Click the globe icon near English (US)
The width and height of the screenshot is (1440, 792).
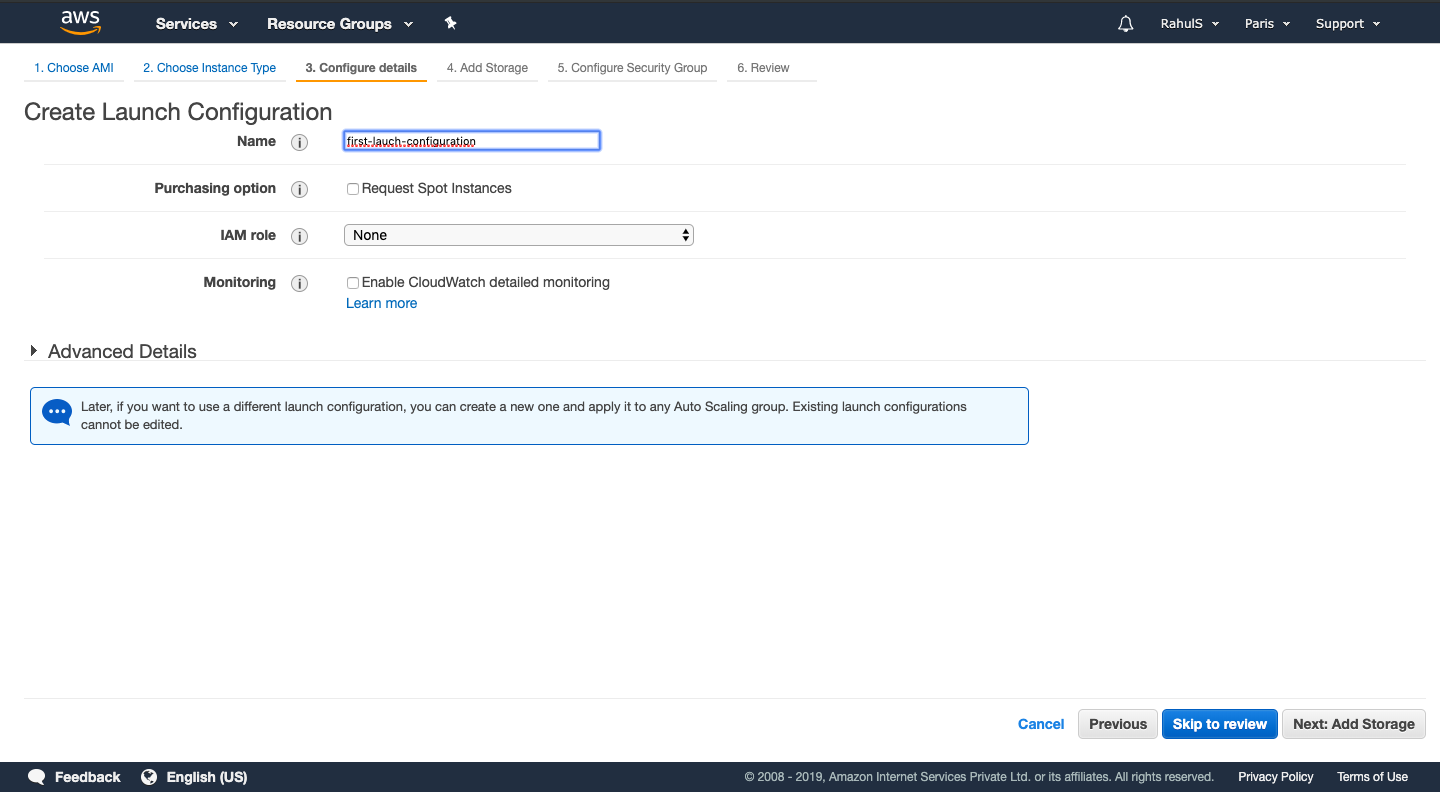pyautogui.click(x=149, y=776)
